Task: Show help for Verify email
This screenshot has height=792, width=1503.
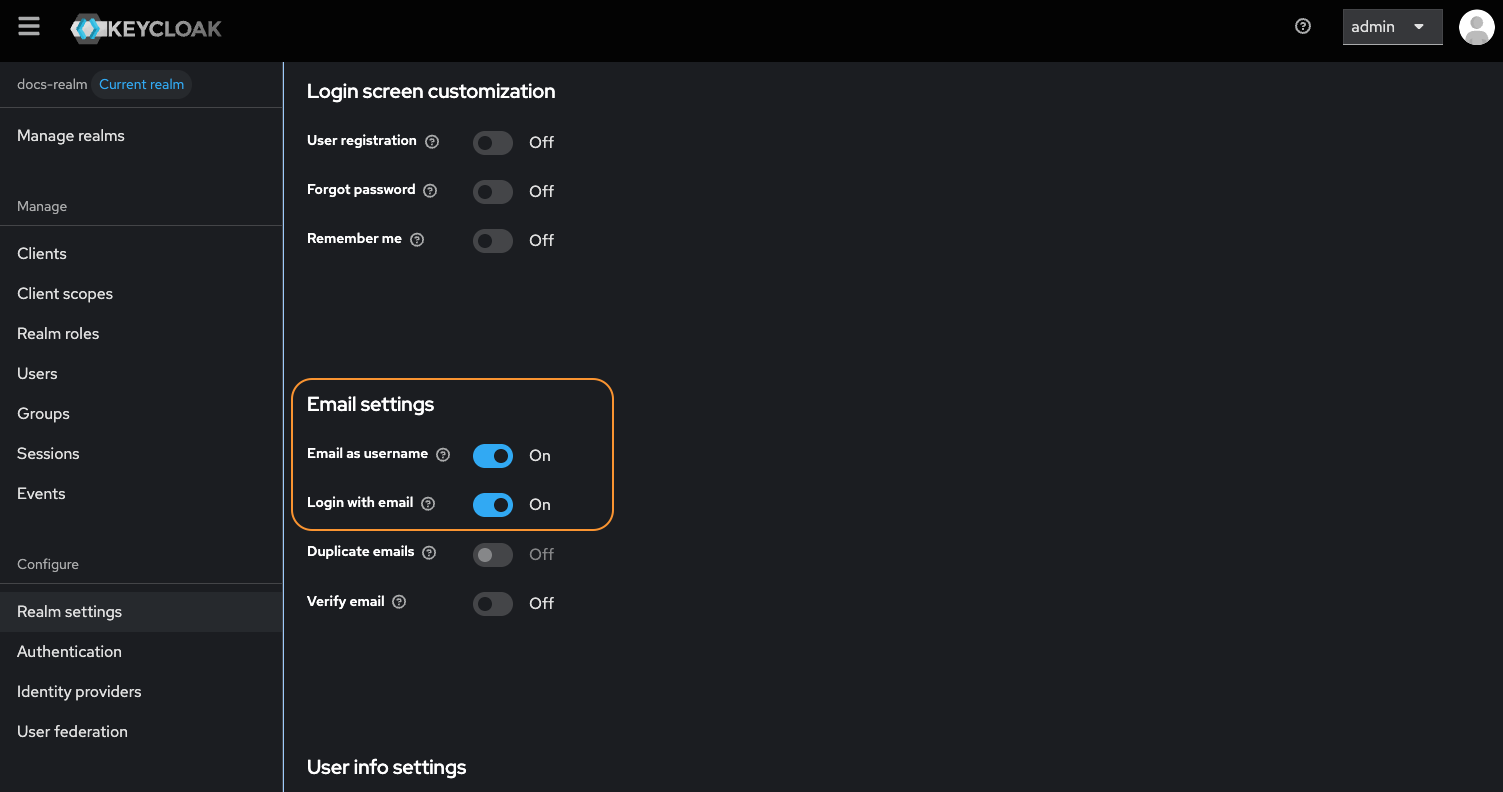Action: (x=399, y=602)
